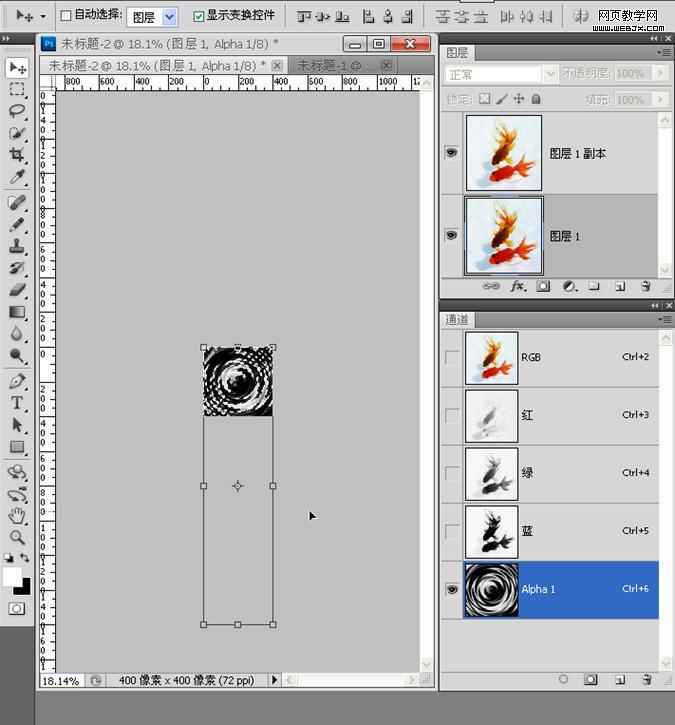Viewport: 675px width, 725px height.
Task: Enable the auto-select (自动选择) checkbox
Action: pyautogui.click(x=66, y=16)
